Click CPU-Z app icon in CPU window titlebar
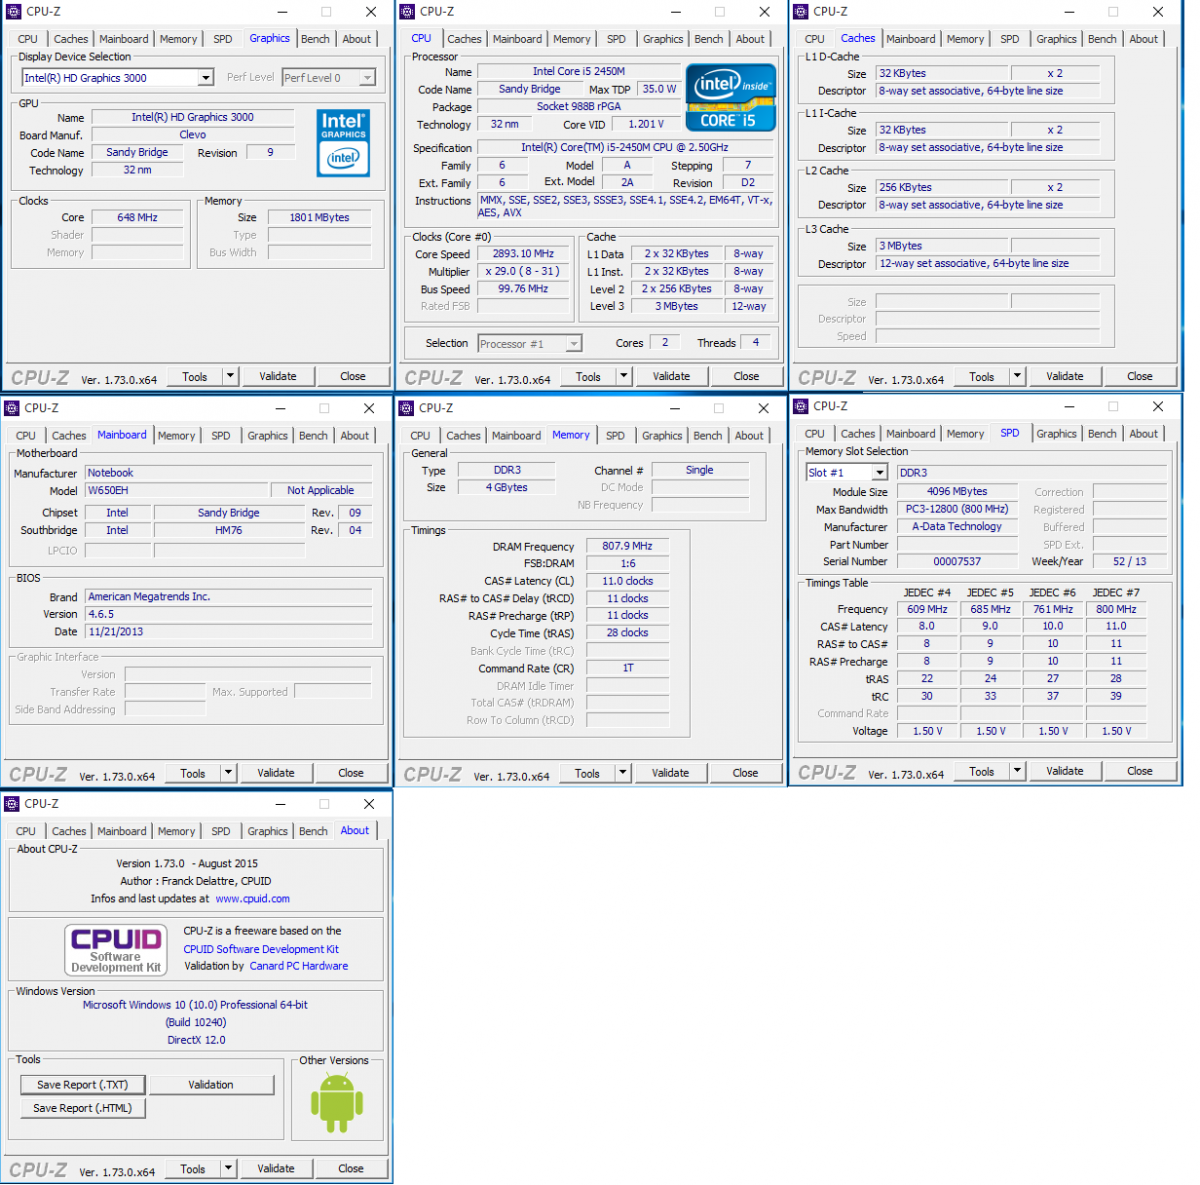Image resolution: width=1200 pixels, height=1185 pixels. (x=407, y=12)
